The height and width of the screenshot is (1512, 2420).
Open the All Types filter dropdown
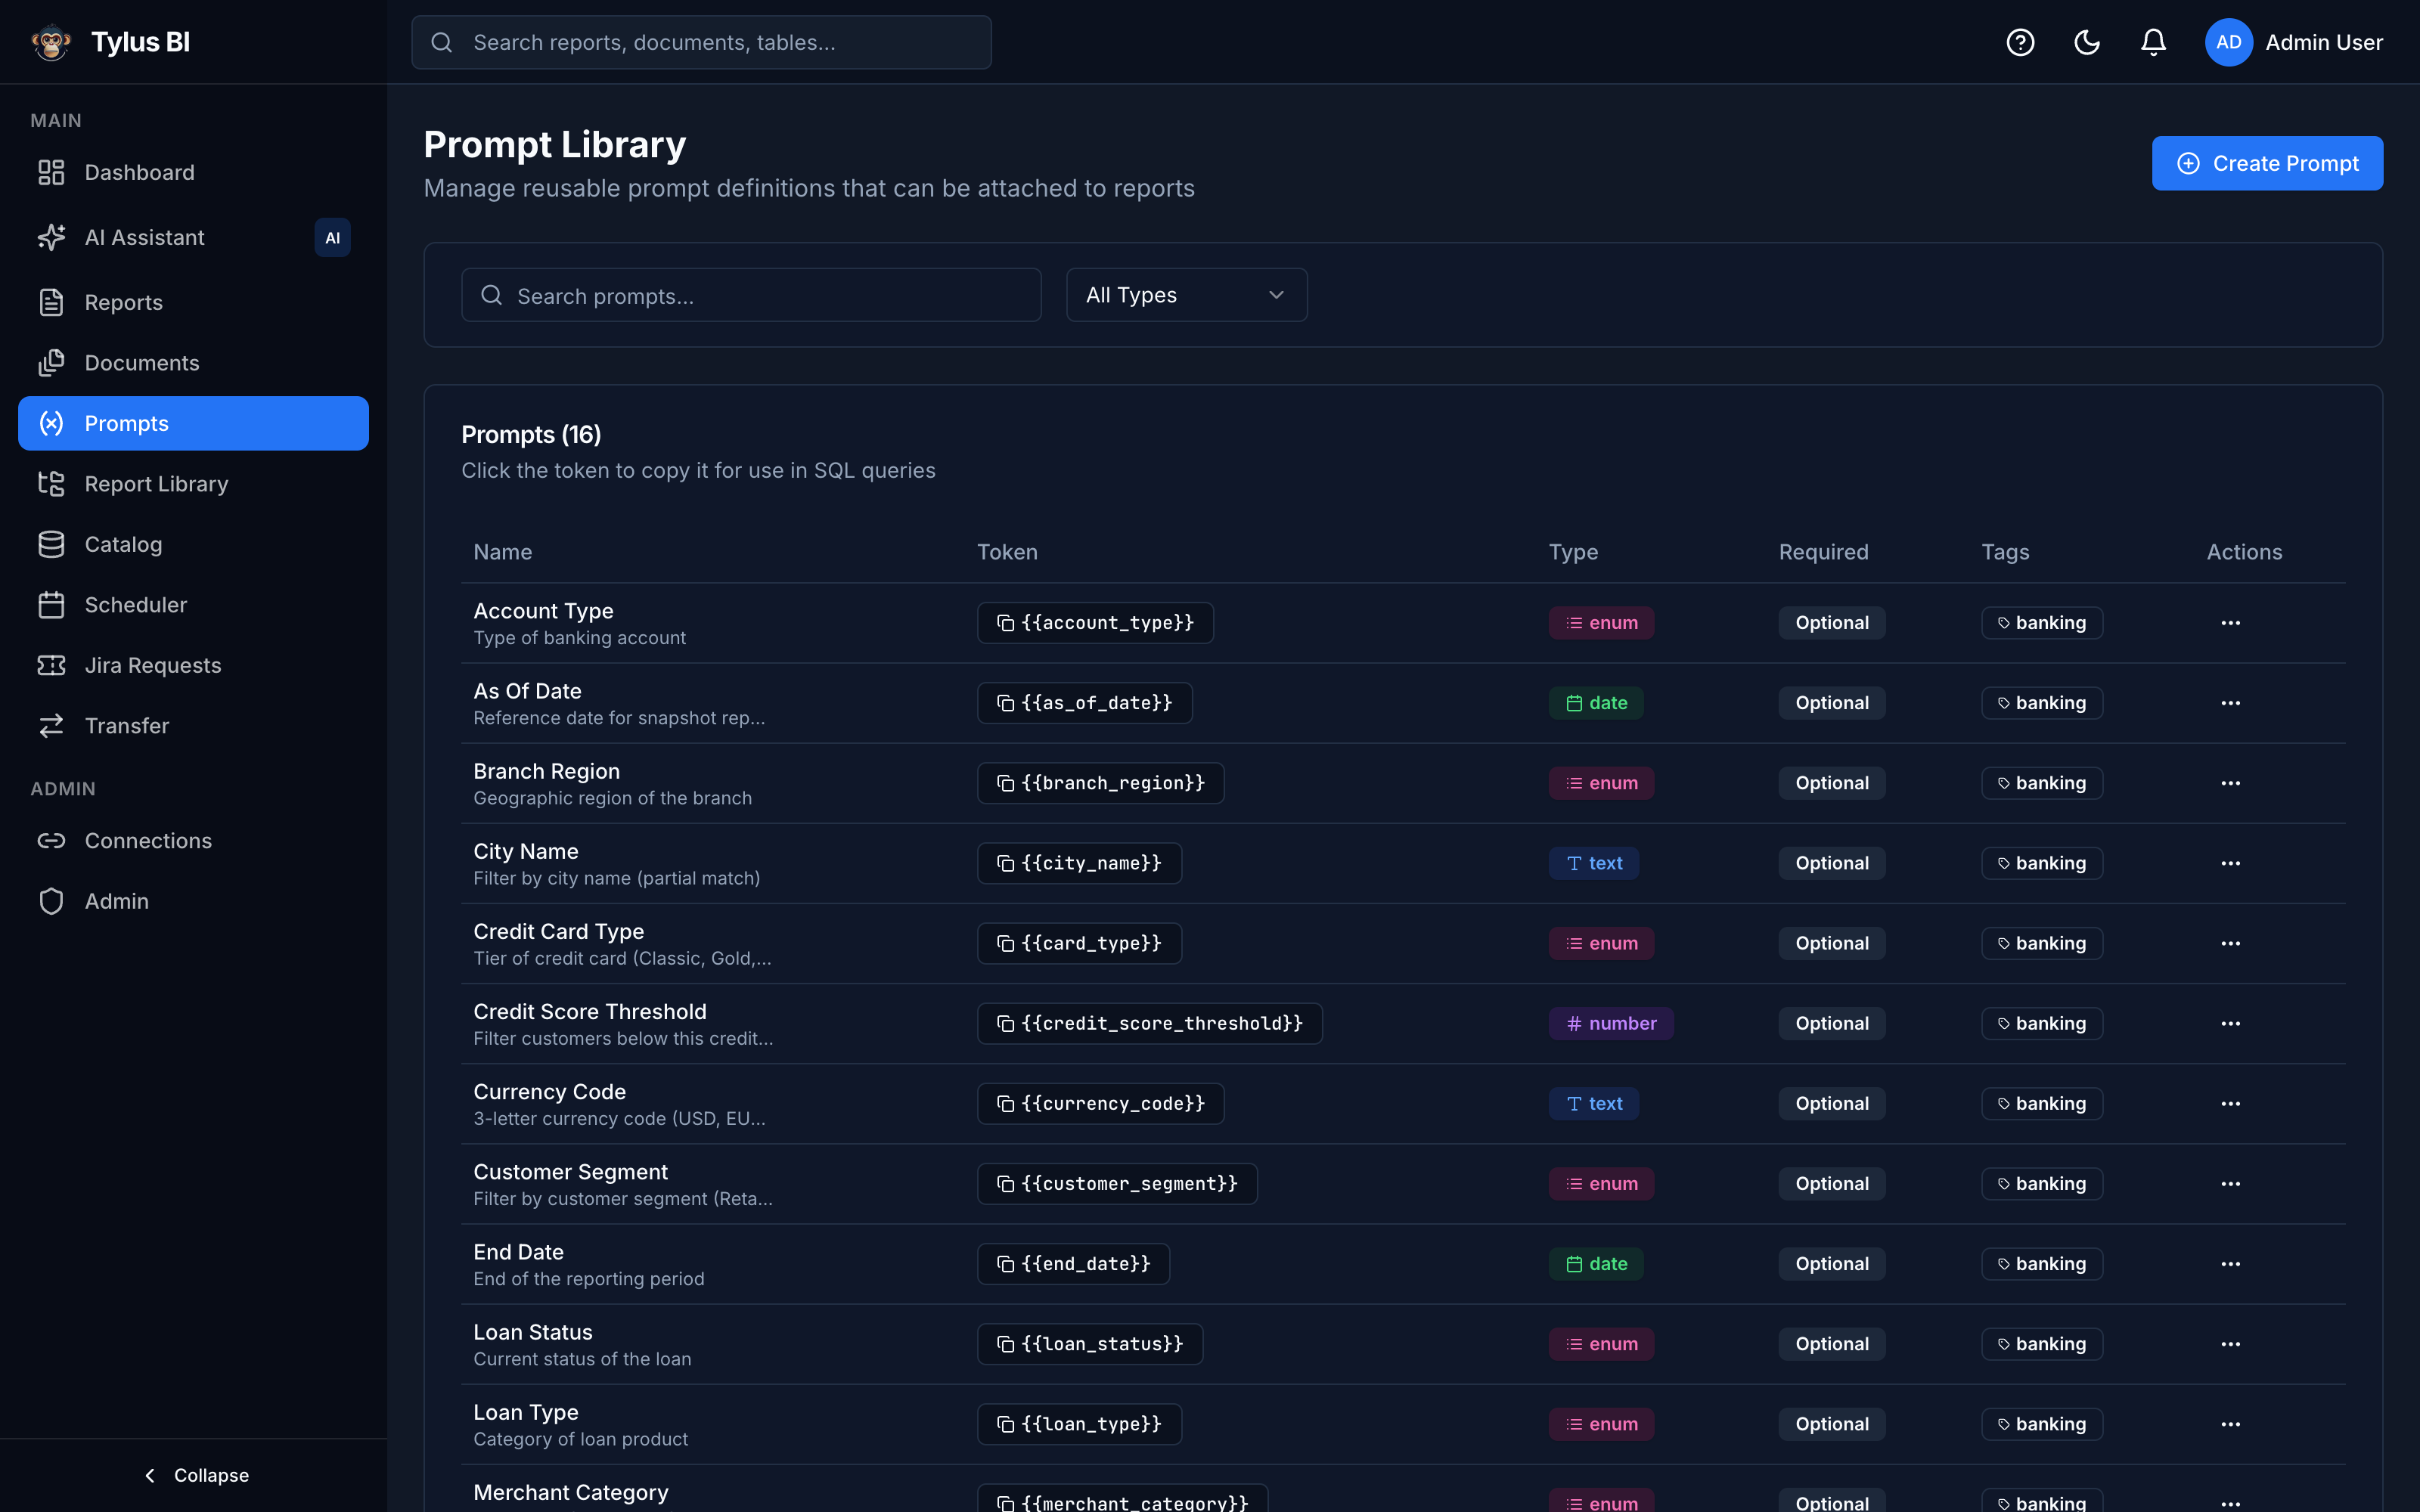(x=1186, y=295)
